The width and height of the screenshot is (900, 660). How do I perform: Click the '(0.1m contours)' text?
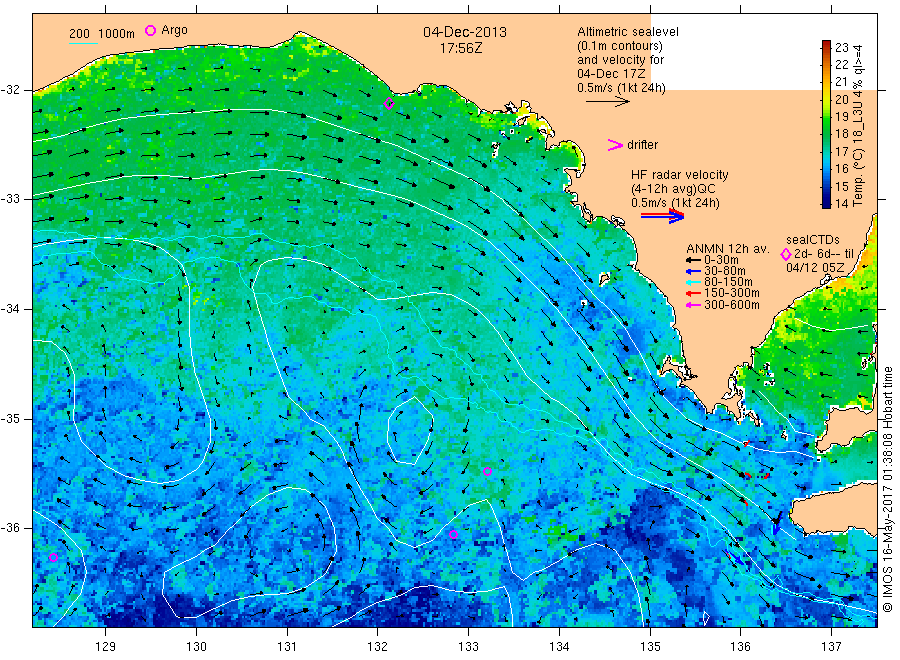click(620, 46)
